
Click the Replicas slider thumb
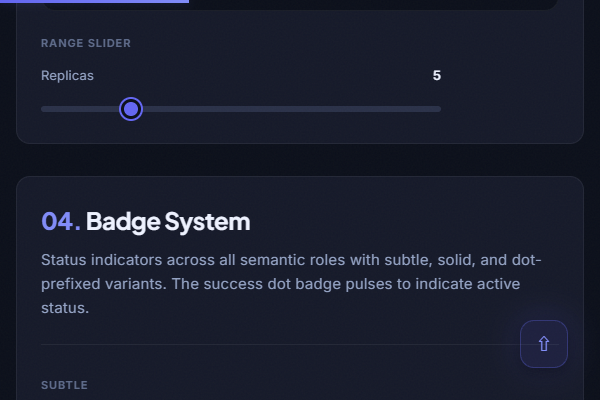point(131,109)
